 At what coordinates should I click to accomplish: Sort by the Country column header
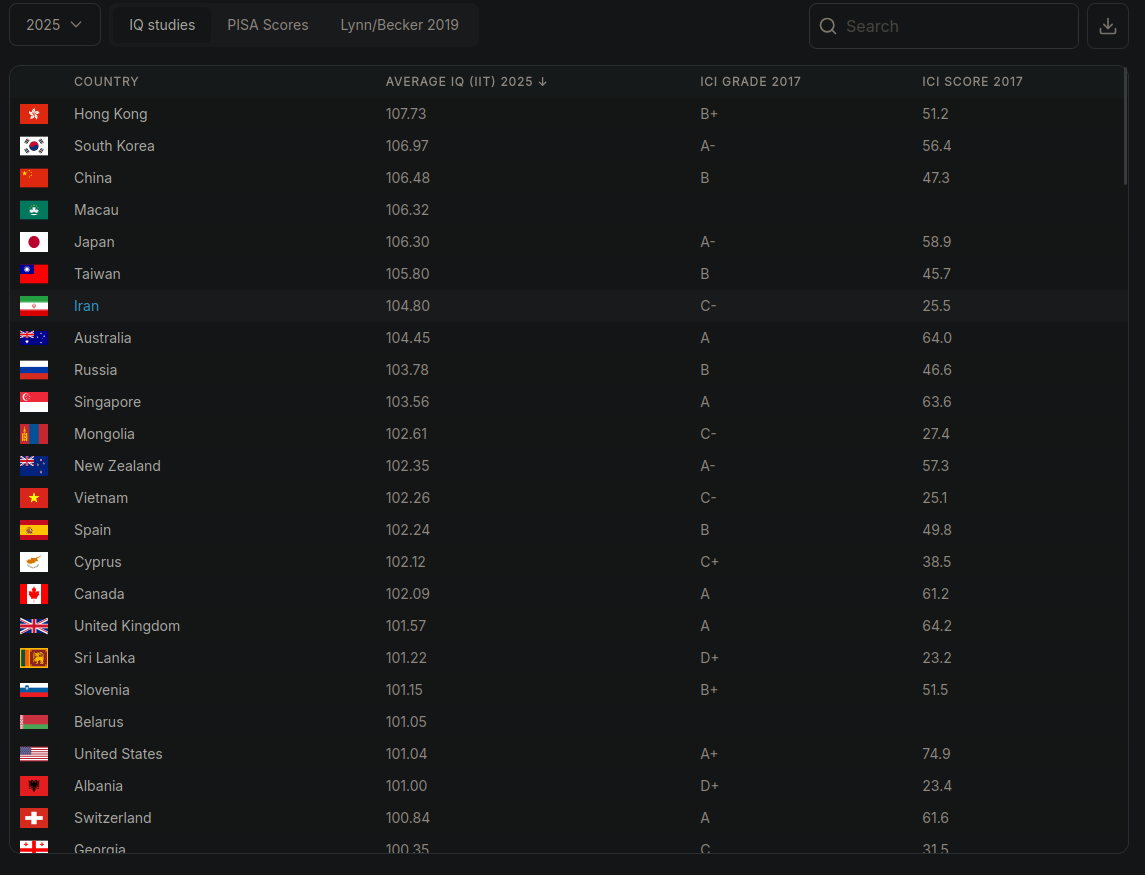(107, 82)
